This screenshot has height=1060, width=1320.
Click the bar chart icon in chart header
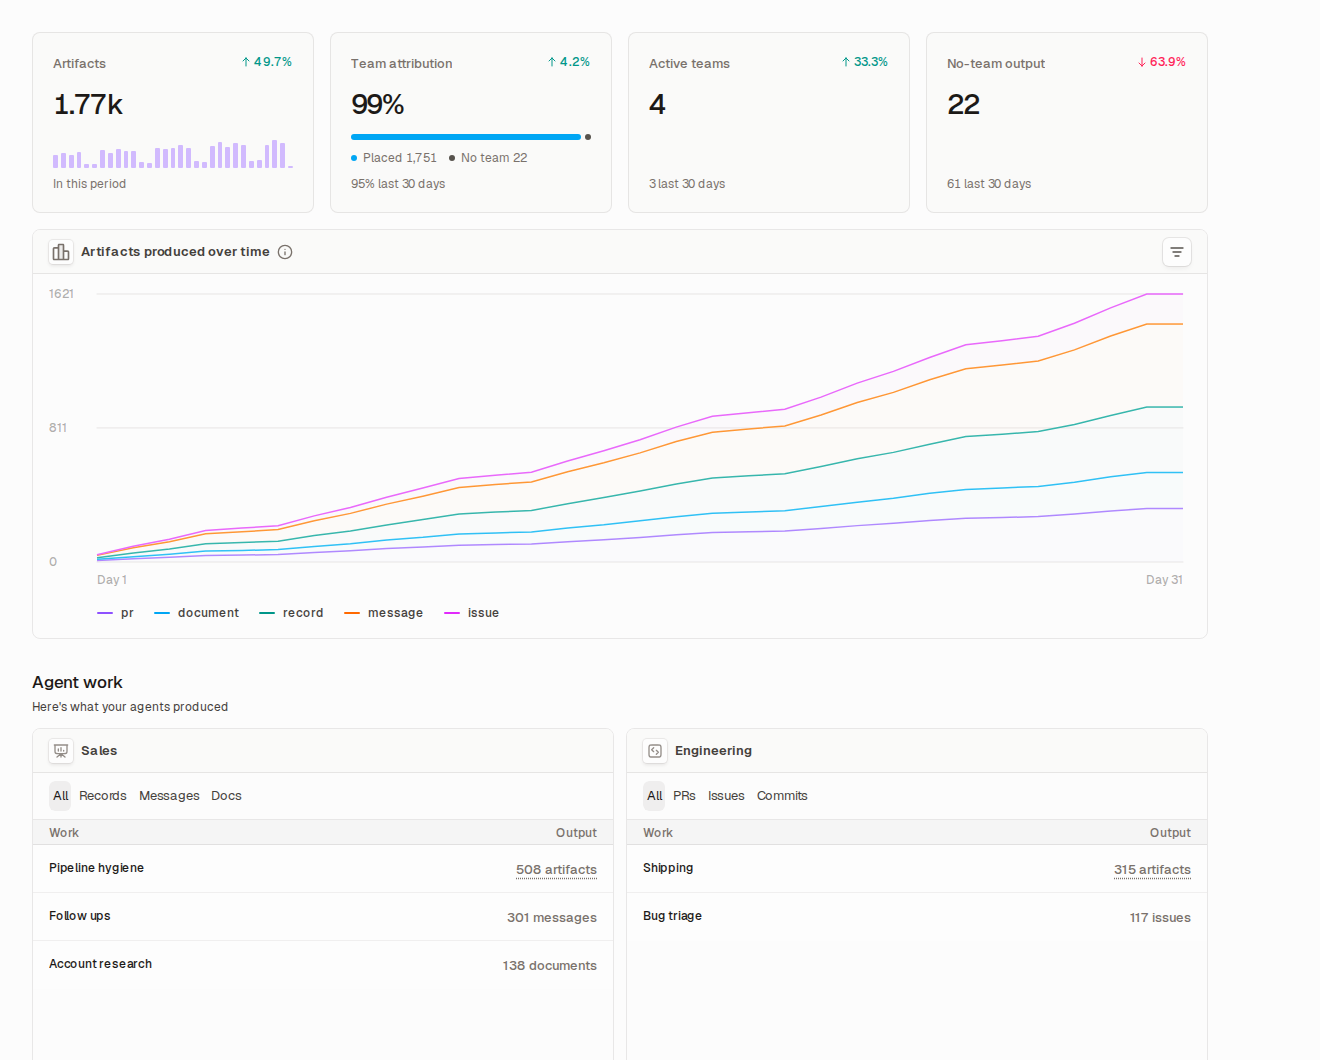(x=61, y=252)
